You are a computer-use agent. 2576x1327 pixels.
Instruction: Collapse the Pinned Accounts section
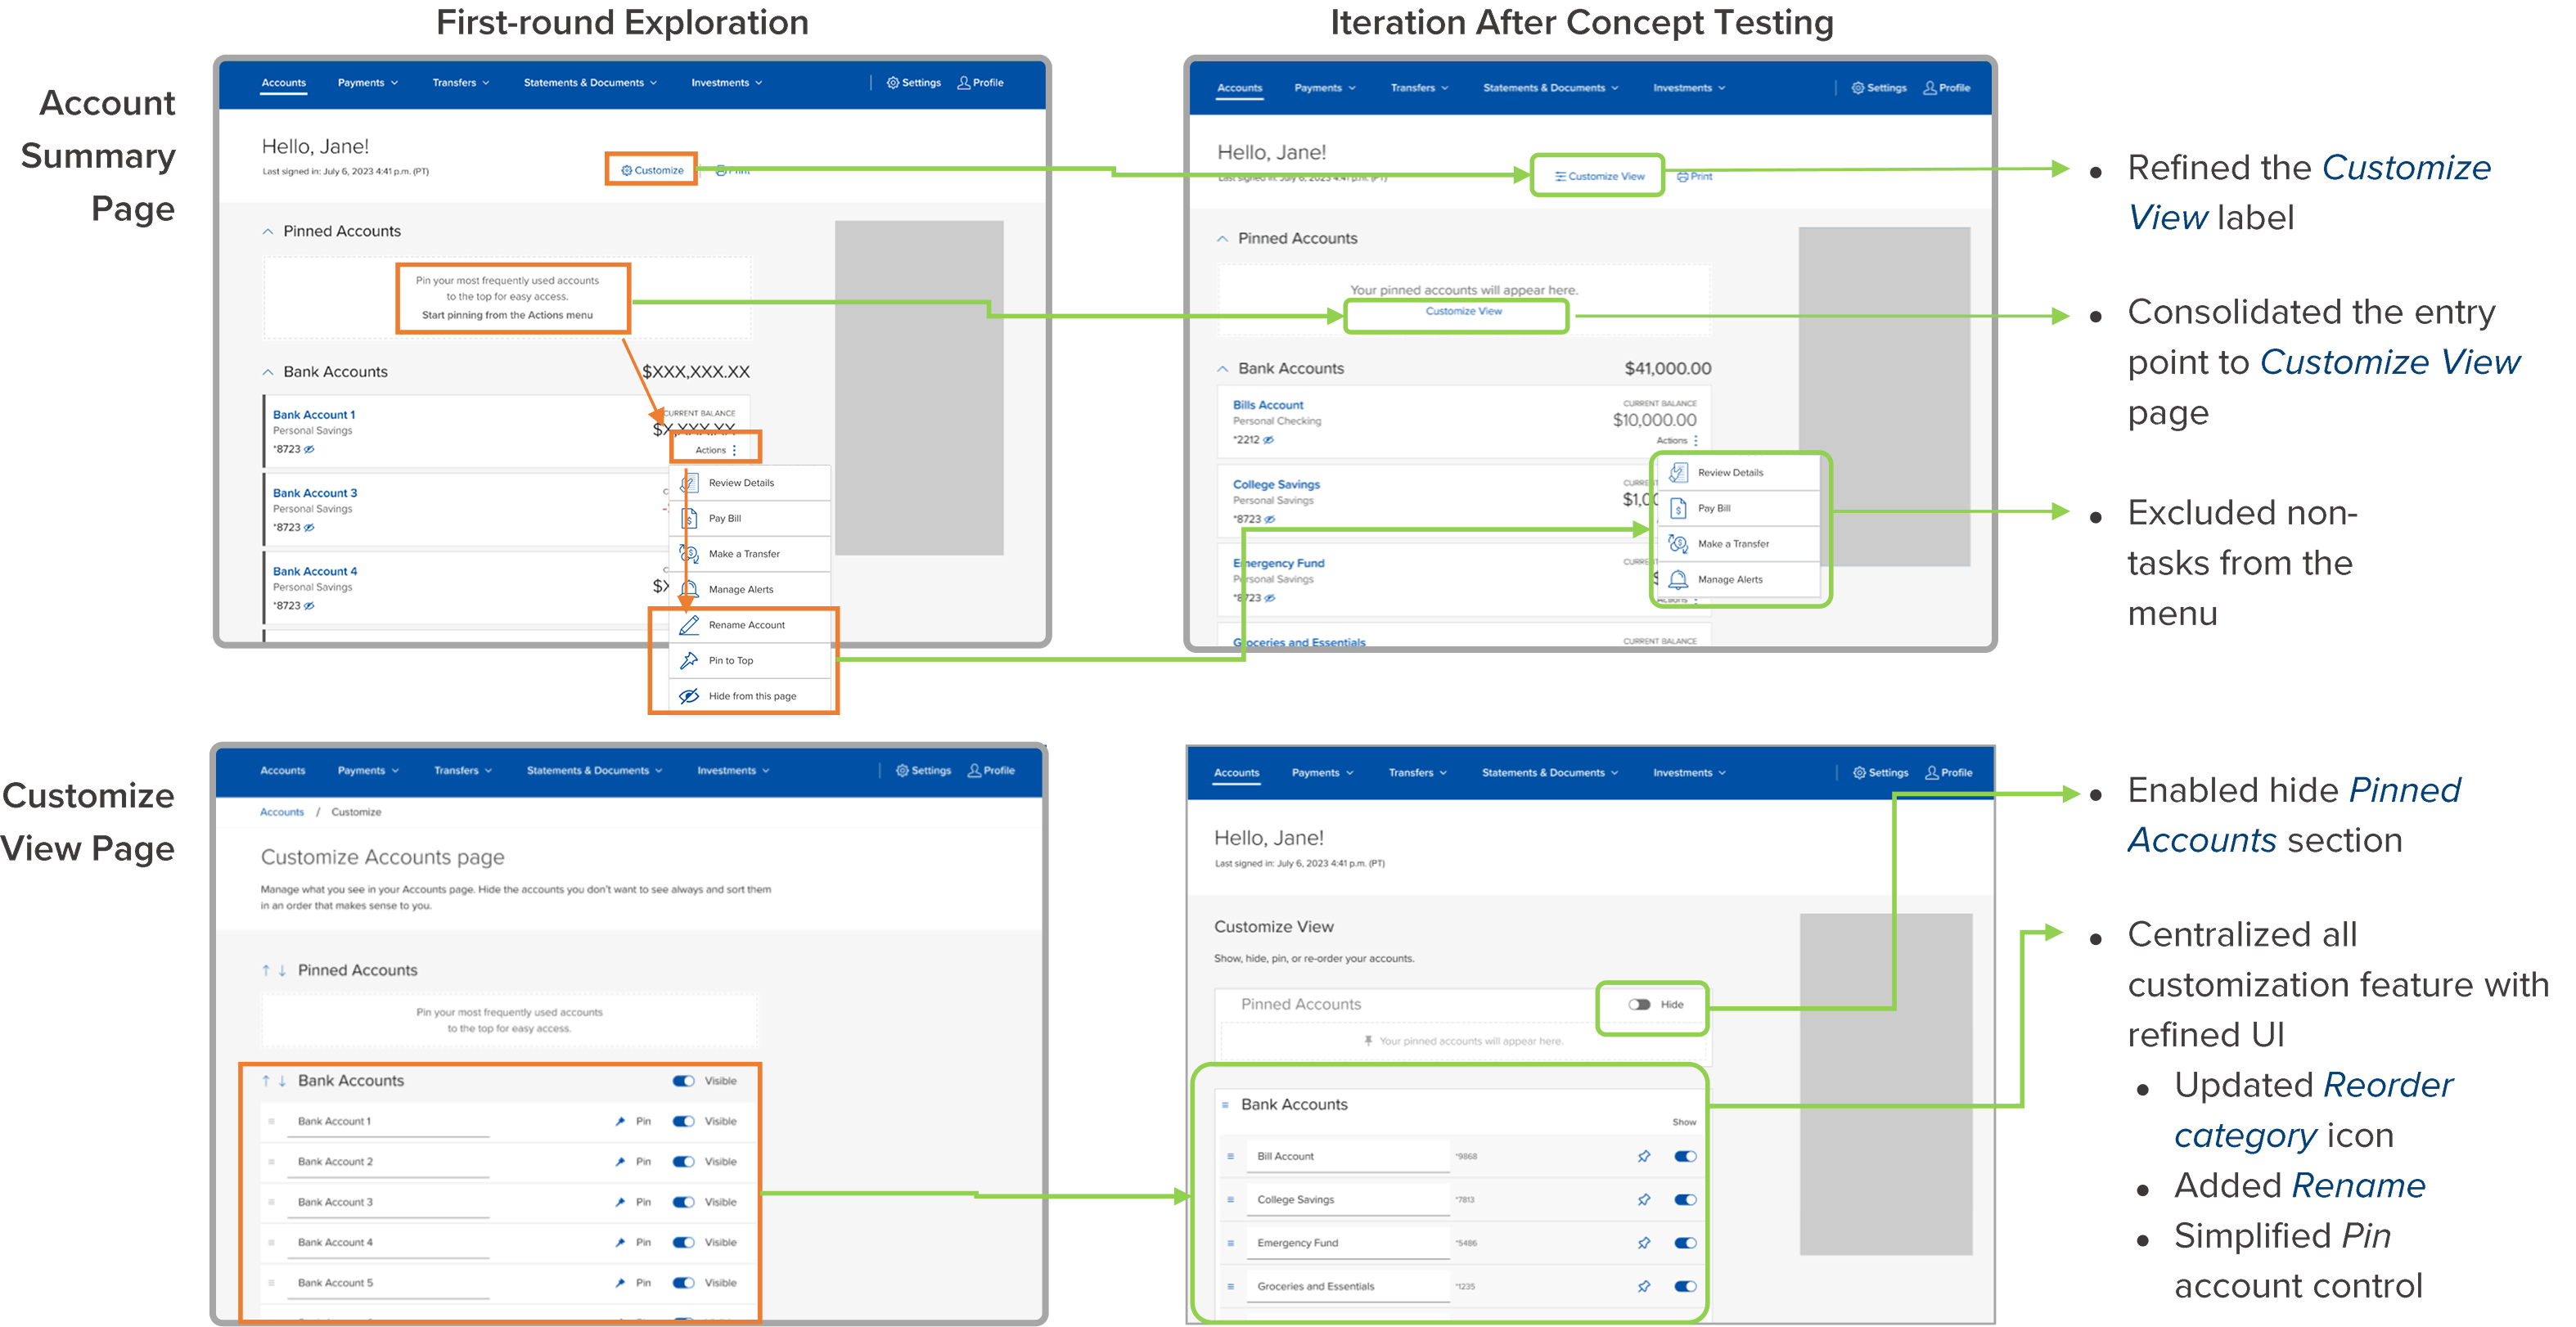[x=268, y=231]
